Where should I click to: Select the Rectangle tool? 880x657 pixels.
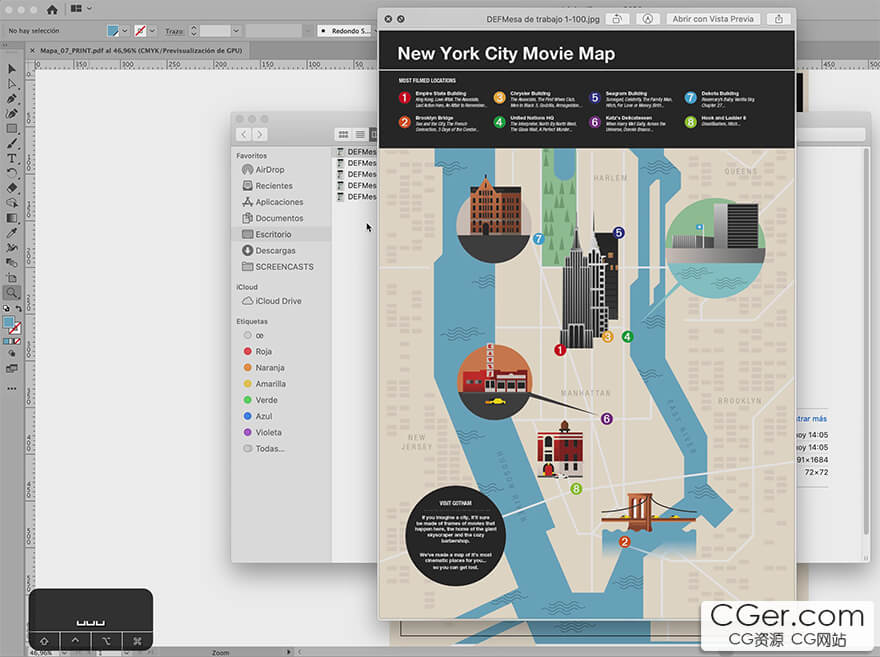pos(12,128)
